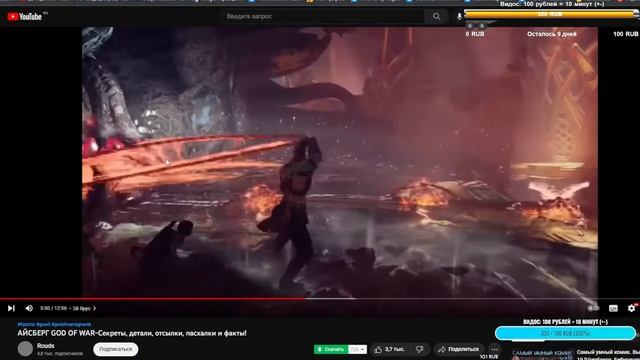This screenshot has height=360, width=640.
Task: Open the 720 quality dropdown next to Скачать
Action: [x=358, y=349]
